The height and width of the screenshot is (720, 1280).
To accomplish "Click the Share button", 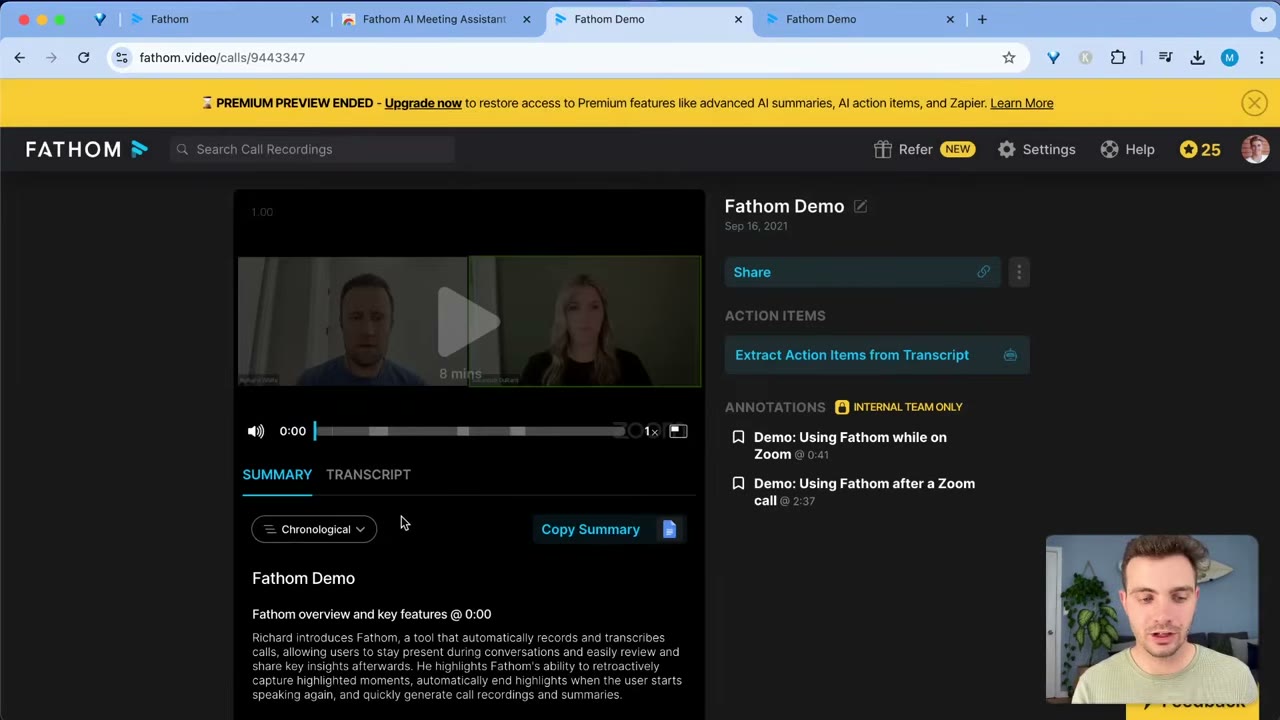I will 863,272.
